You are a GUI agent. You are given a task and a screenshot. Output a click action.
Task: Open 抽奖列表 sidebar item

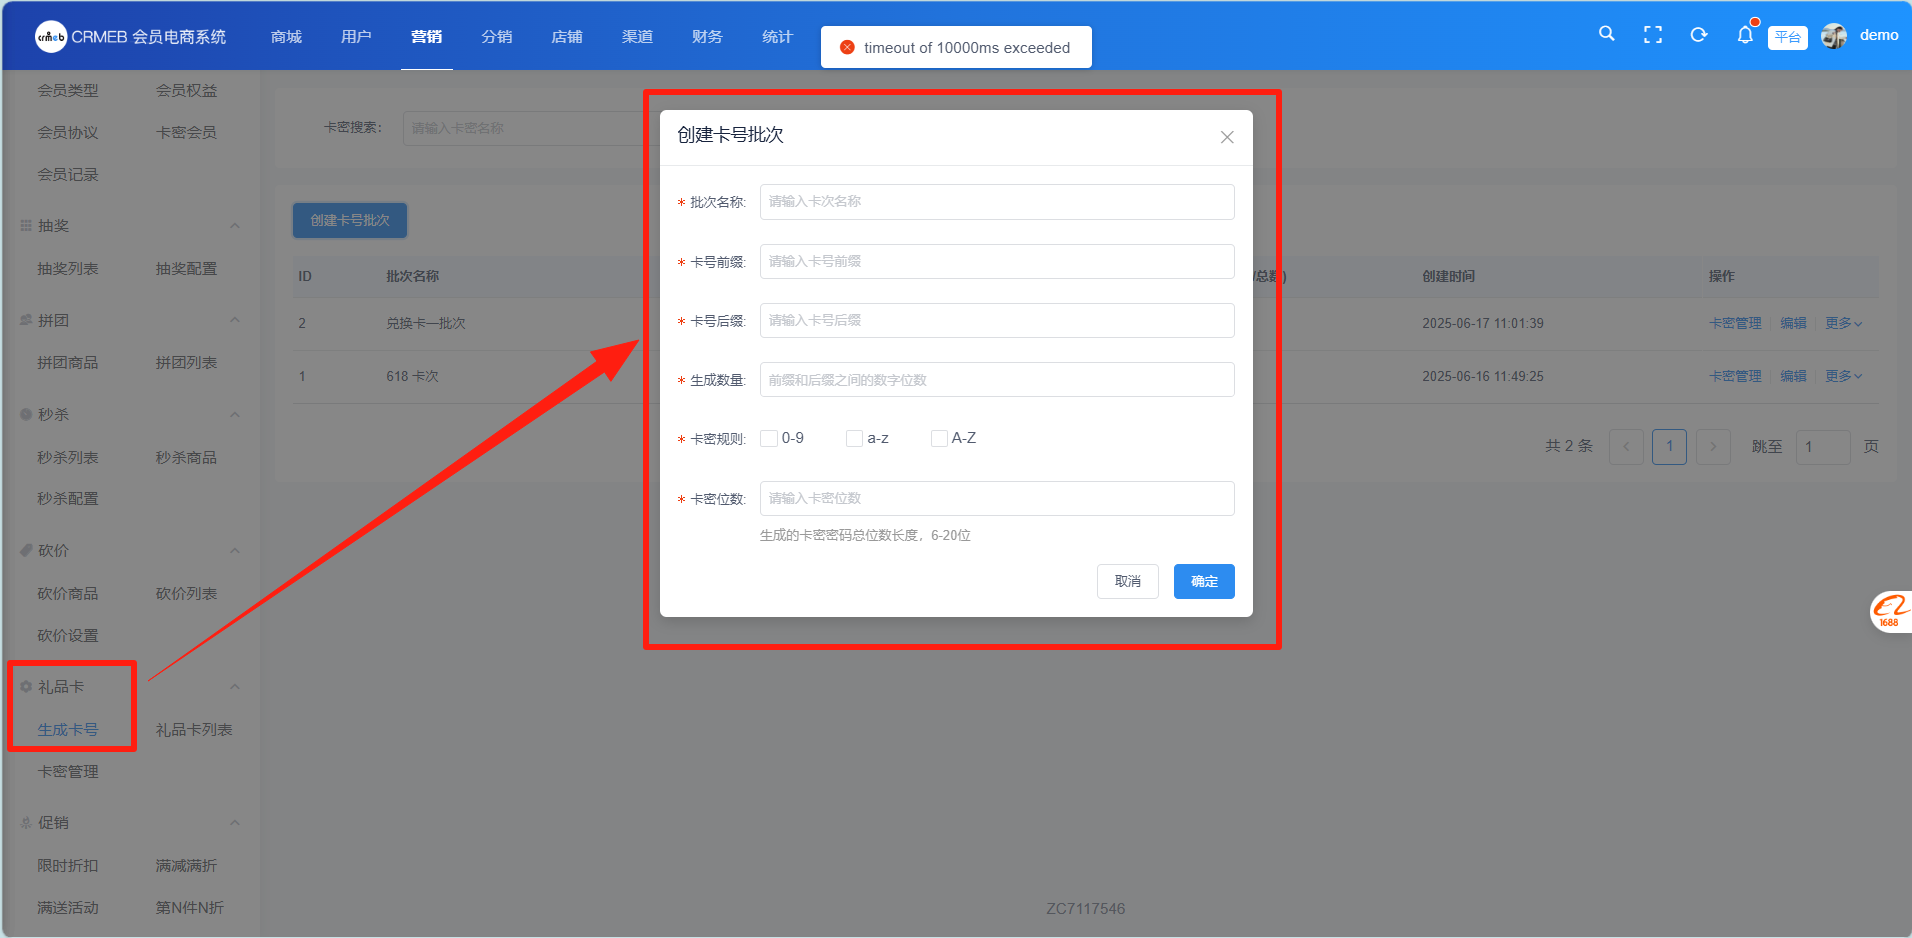click(68, 269)
